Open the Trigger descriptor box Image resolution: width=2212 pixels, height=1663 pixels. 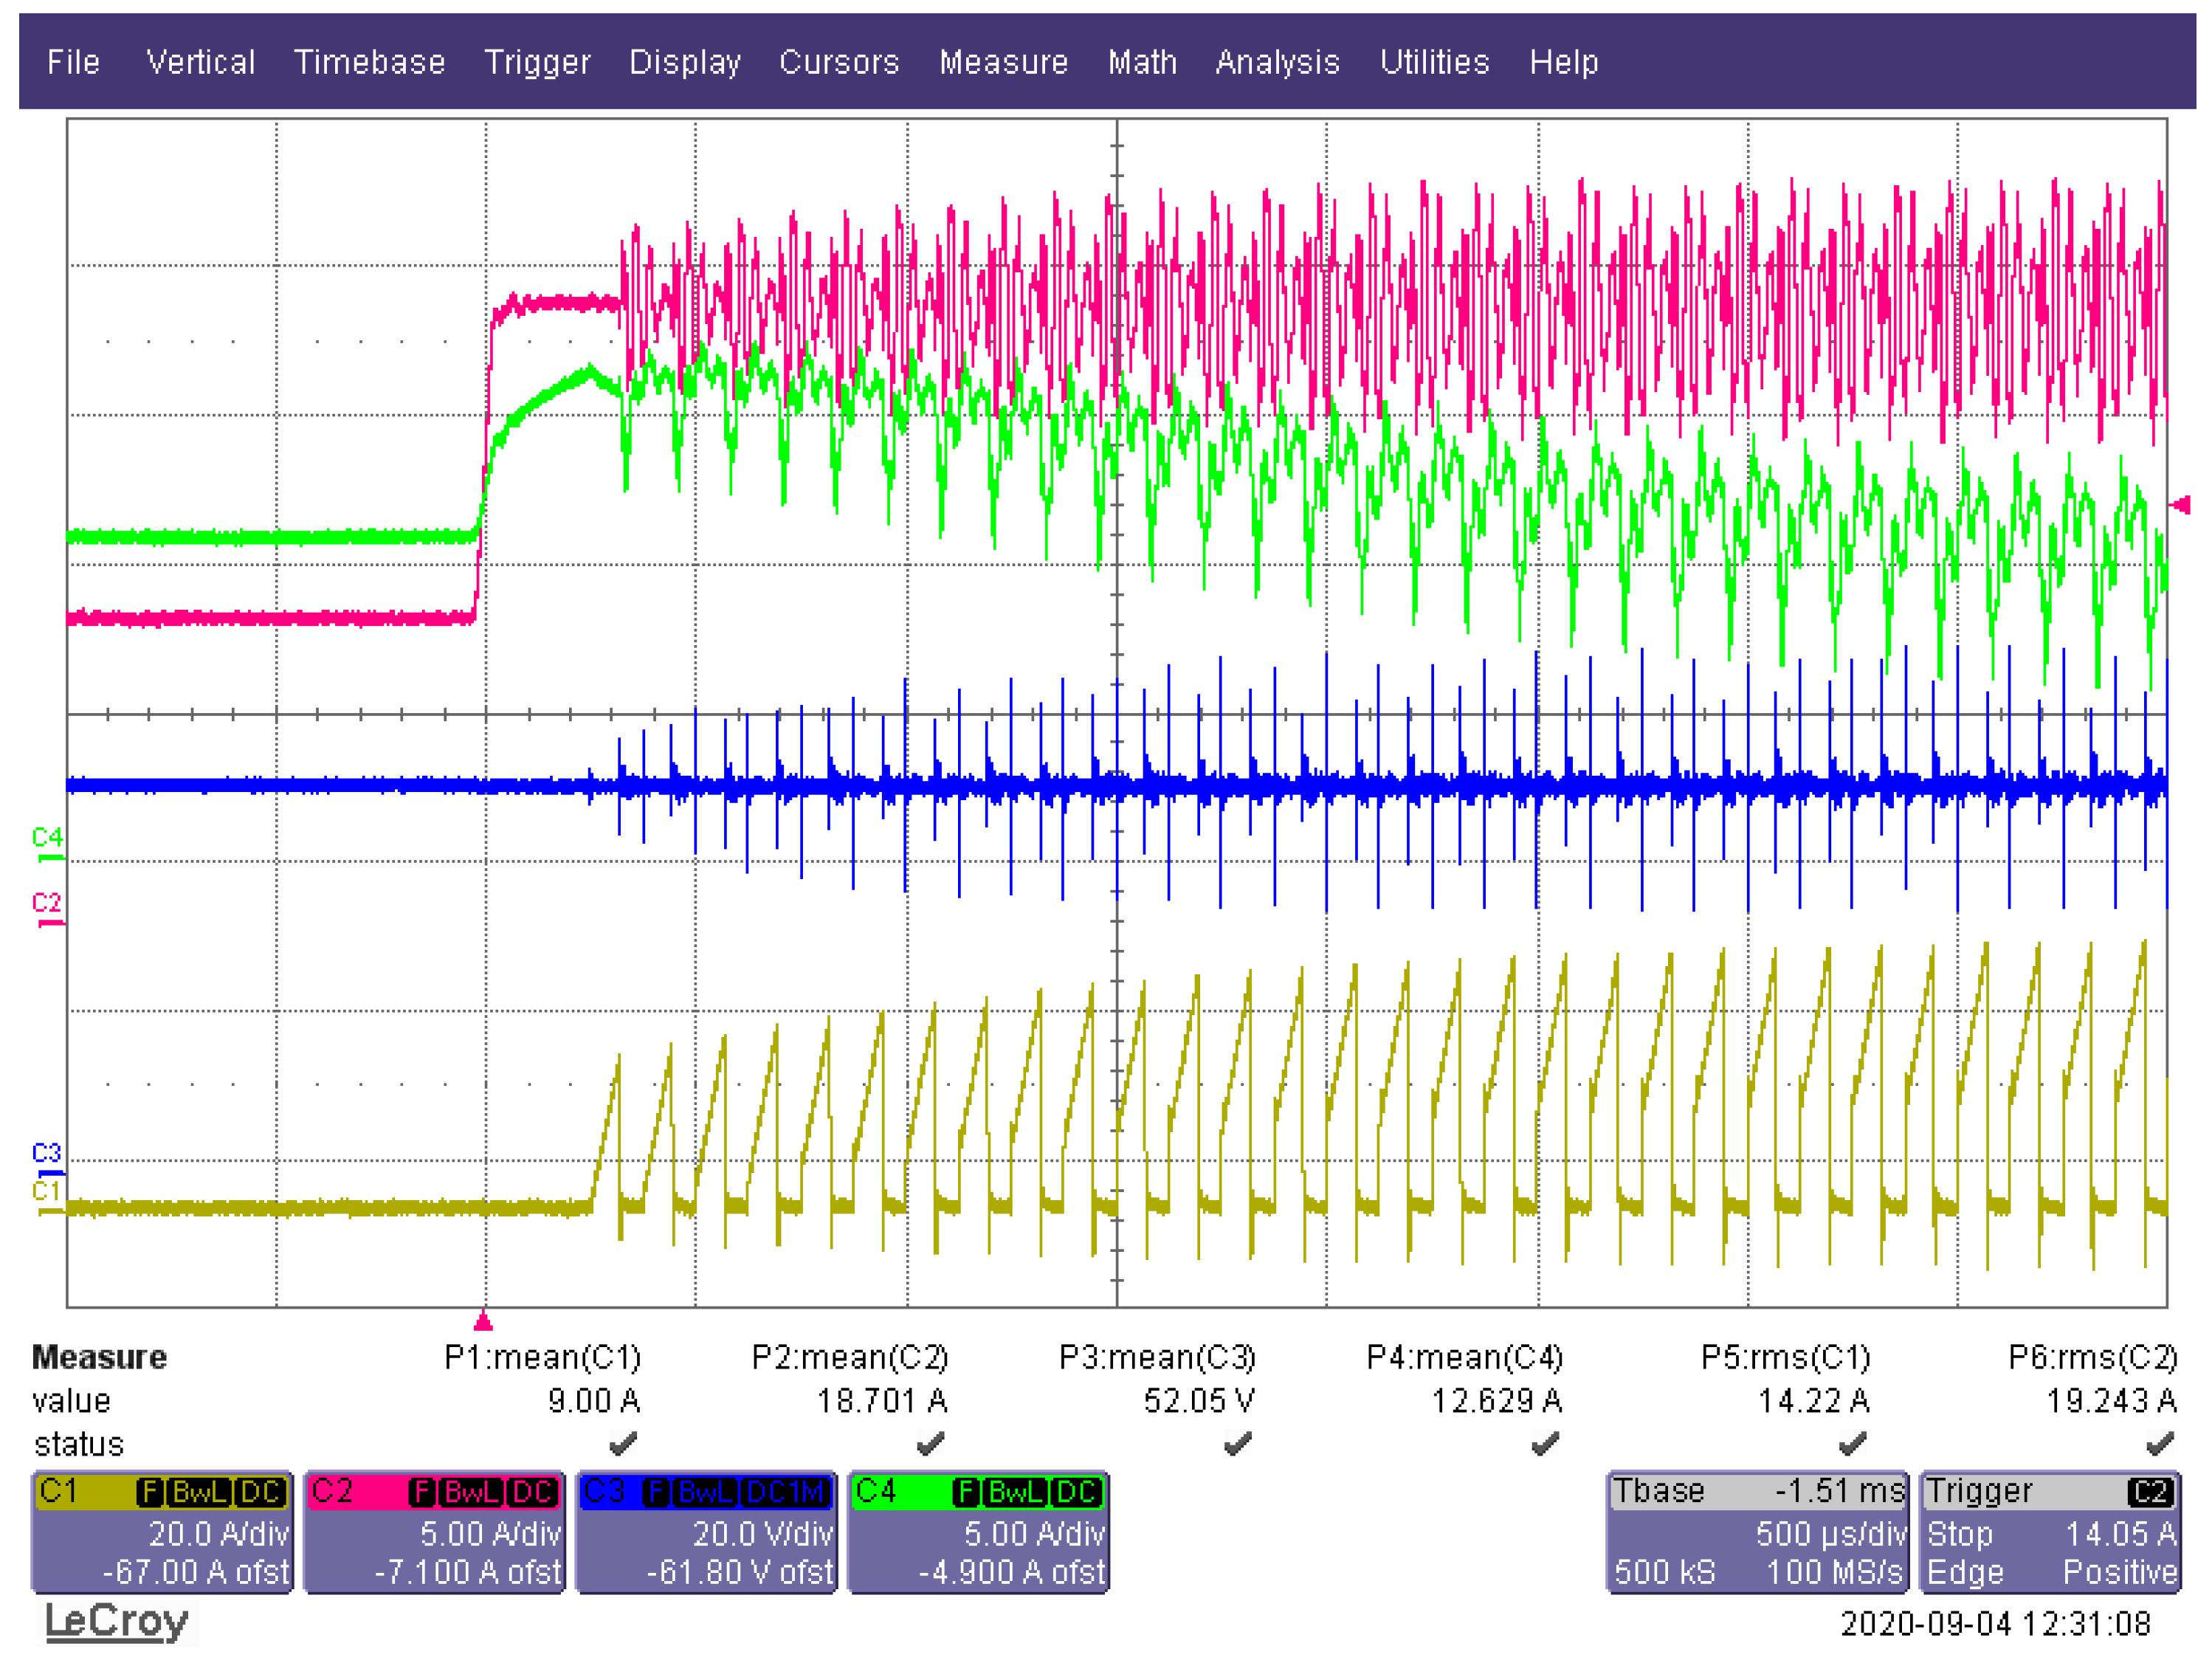point(2049,1531)
